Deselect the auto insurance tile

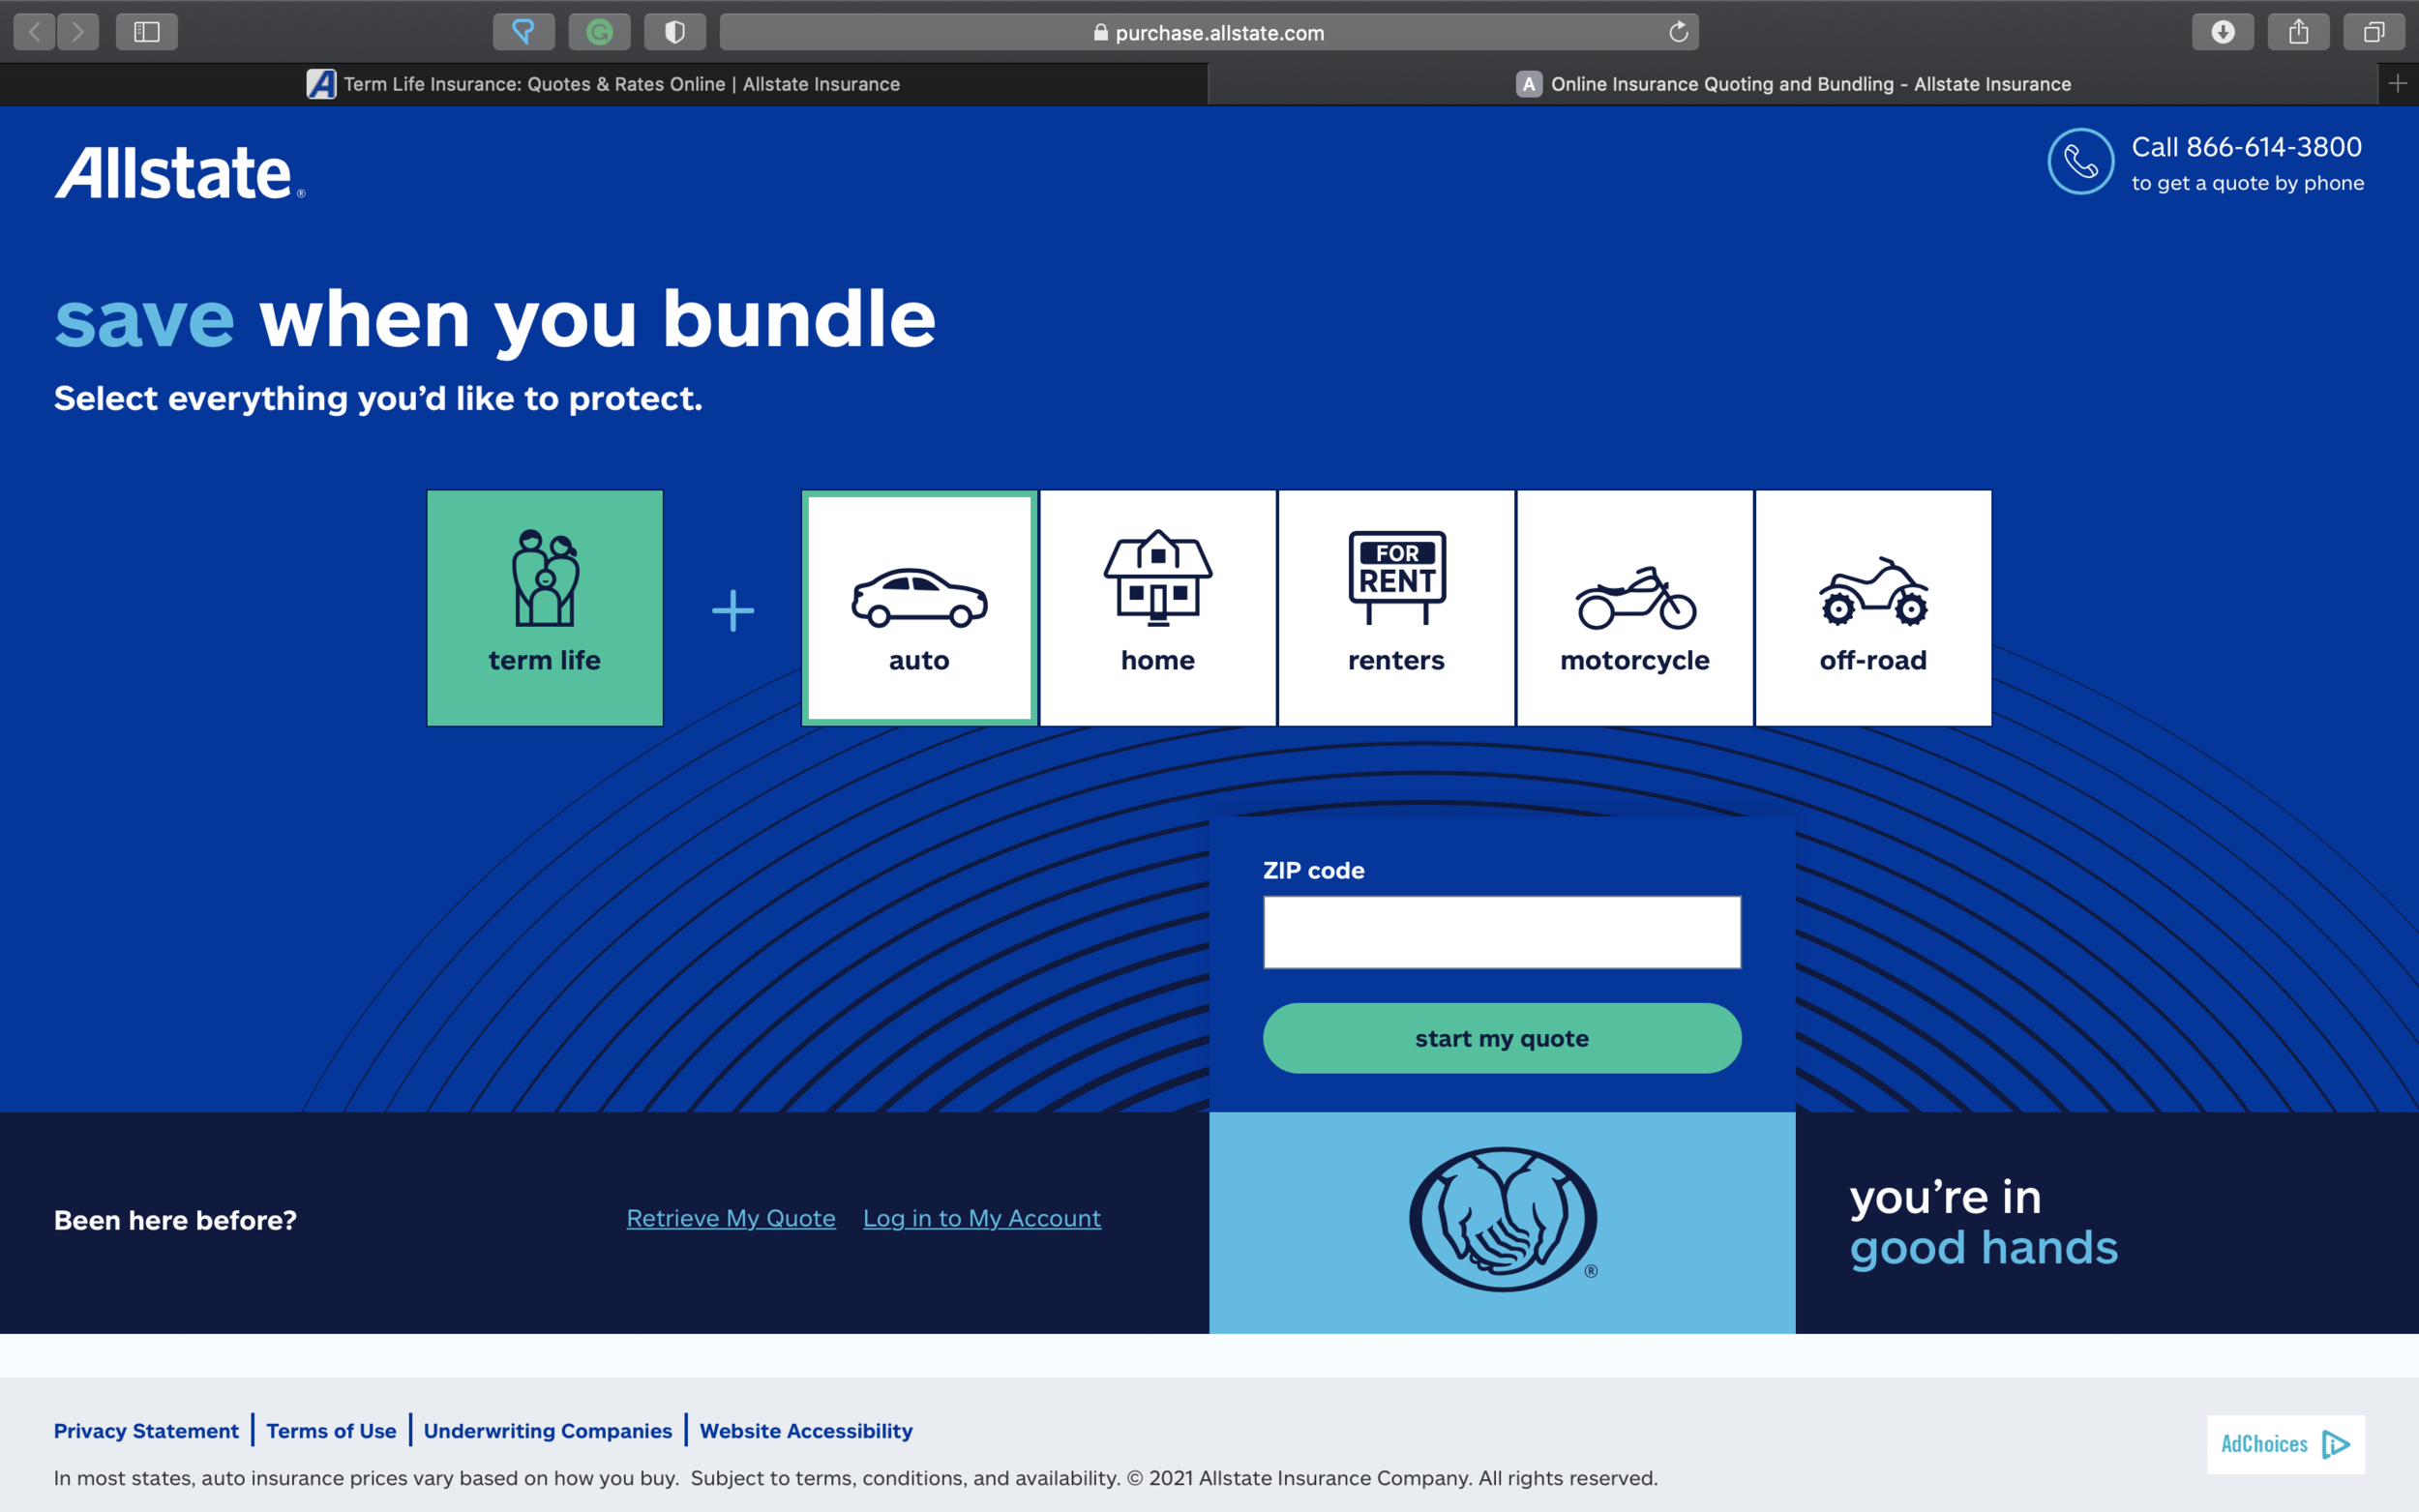coord(919,608)
